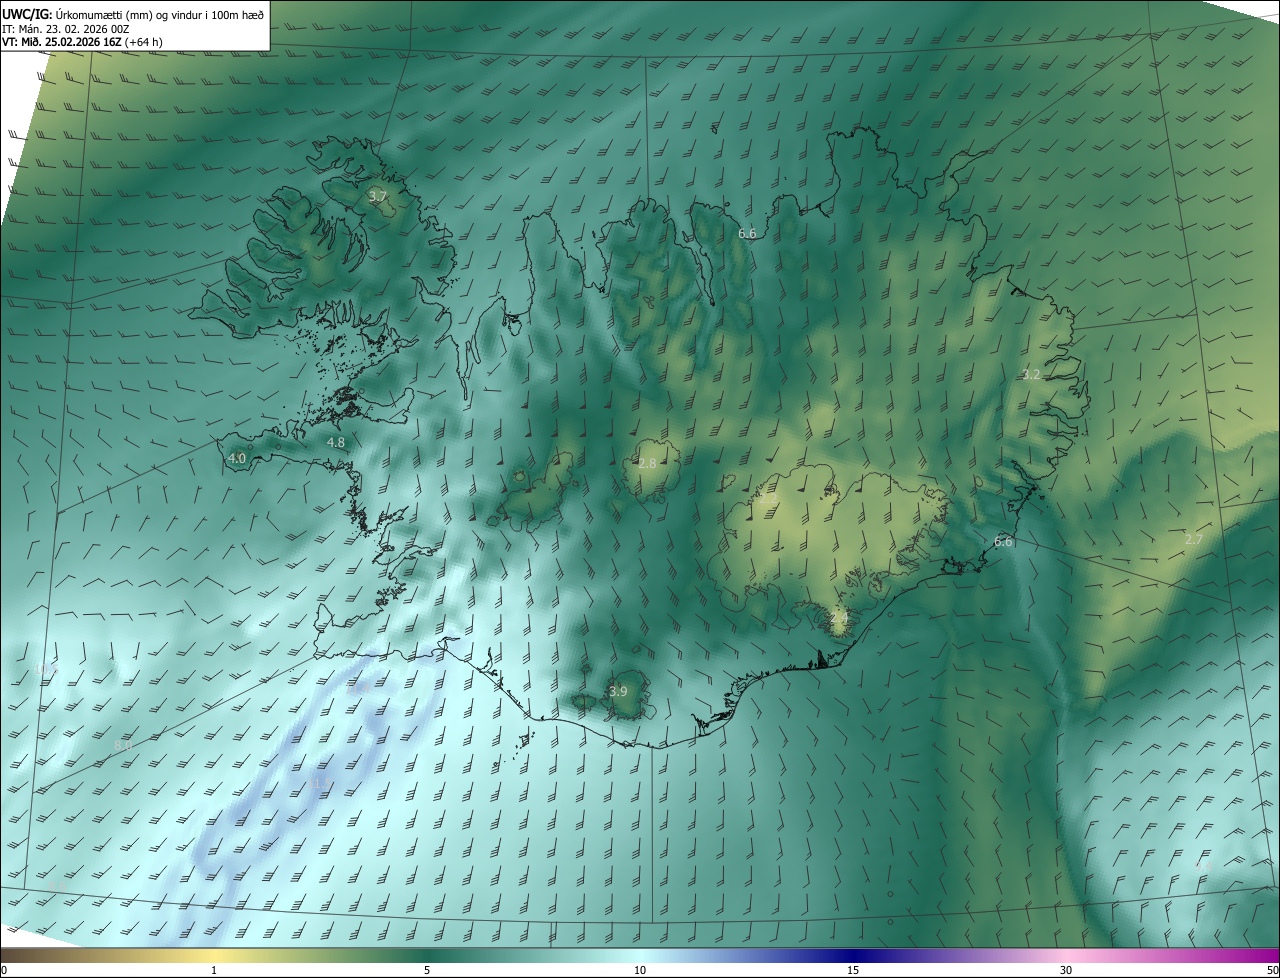This screenshot has width=1280, height=978.
Task: Click the 3.7 value in the Westfjords
Action: click(x=377, y=197)
